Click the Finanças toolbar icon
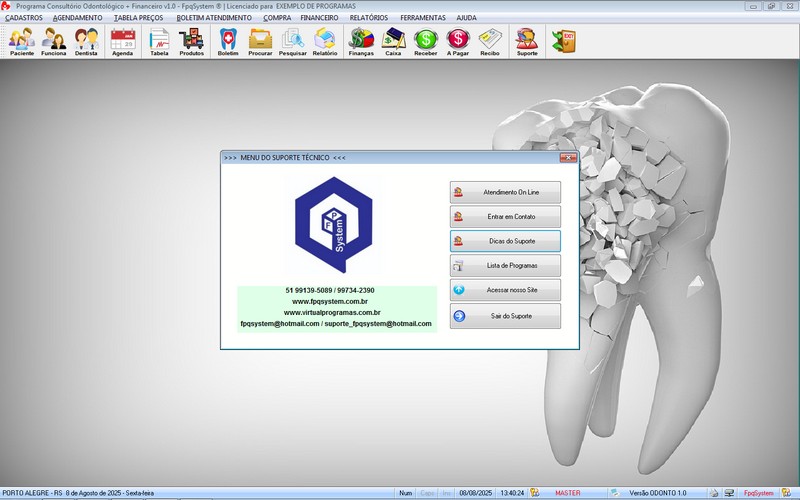Image resolution: width=800 pixels, height=500 pixels. click(x=361, y=41)
